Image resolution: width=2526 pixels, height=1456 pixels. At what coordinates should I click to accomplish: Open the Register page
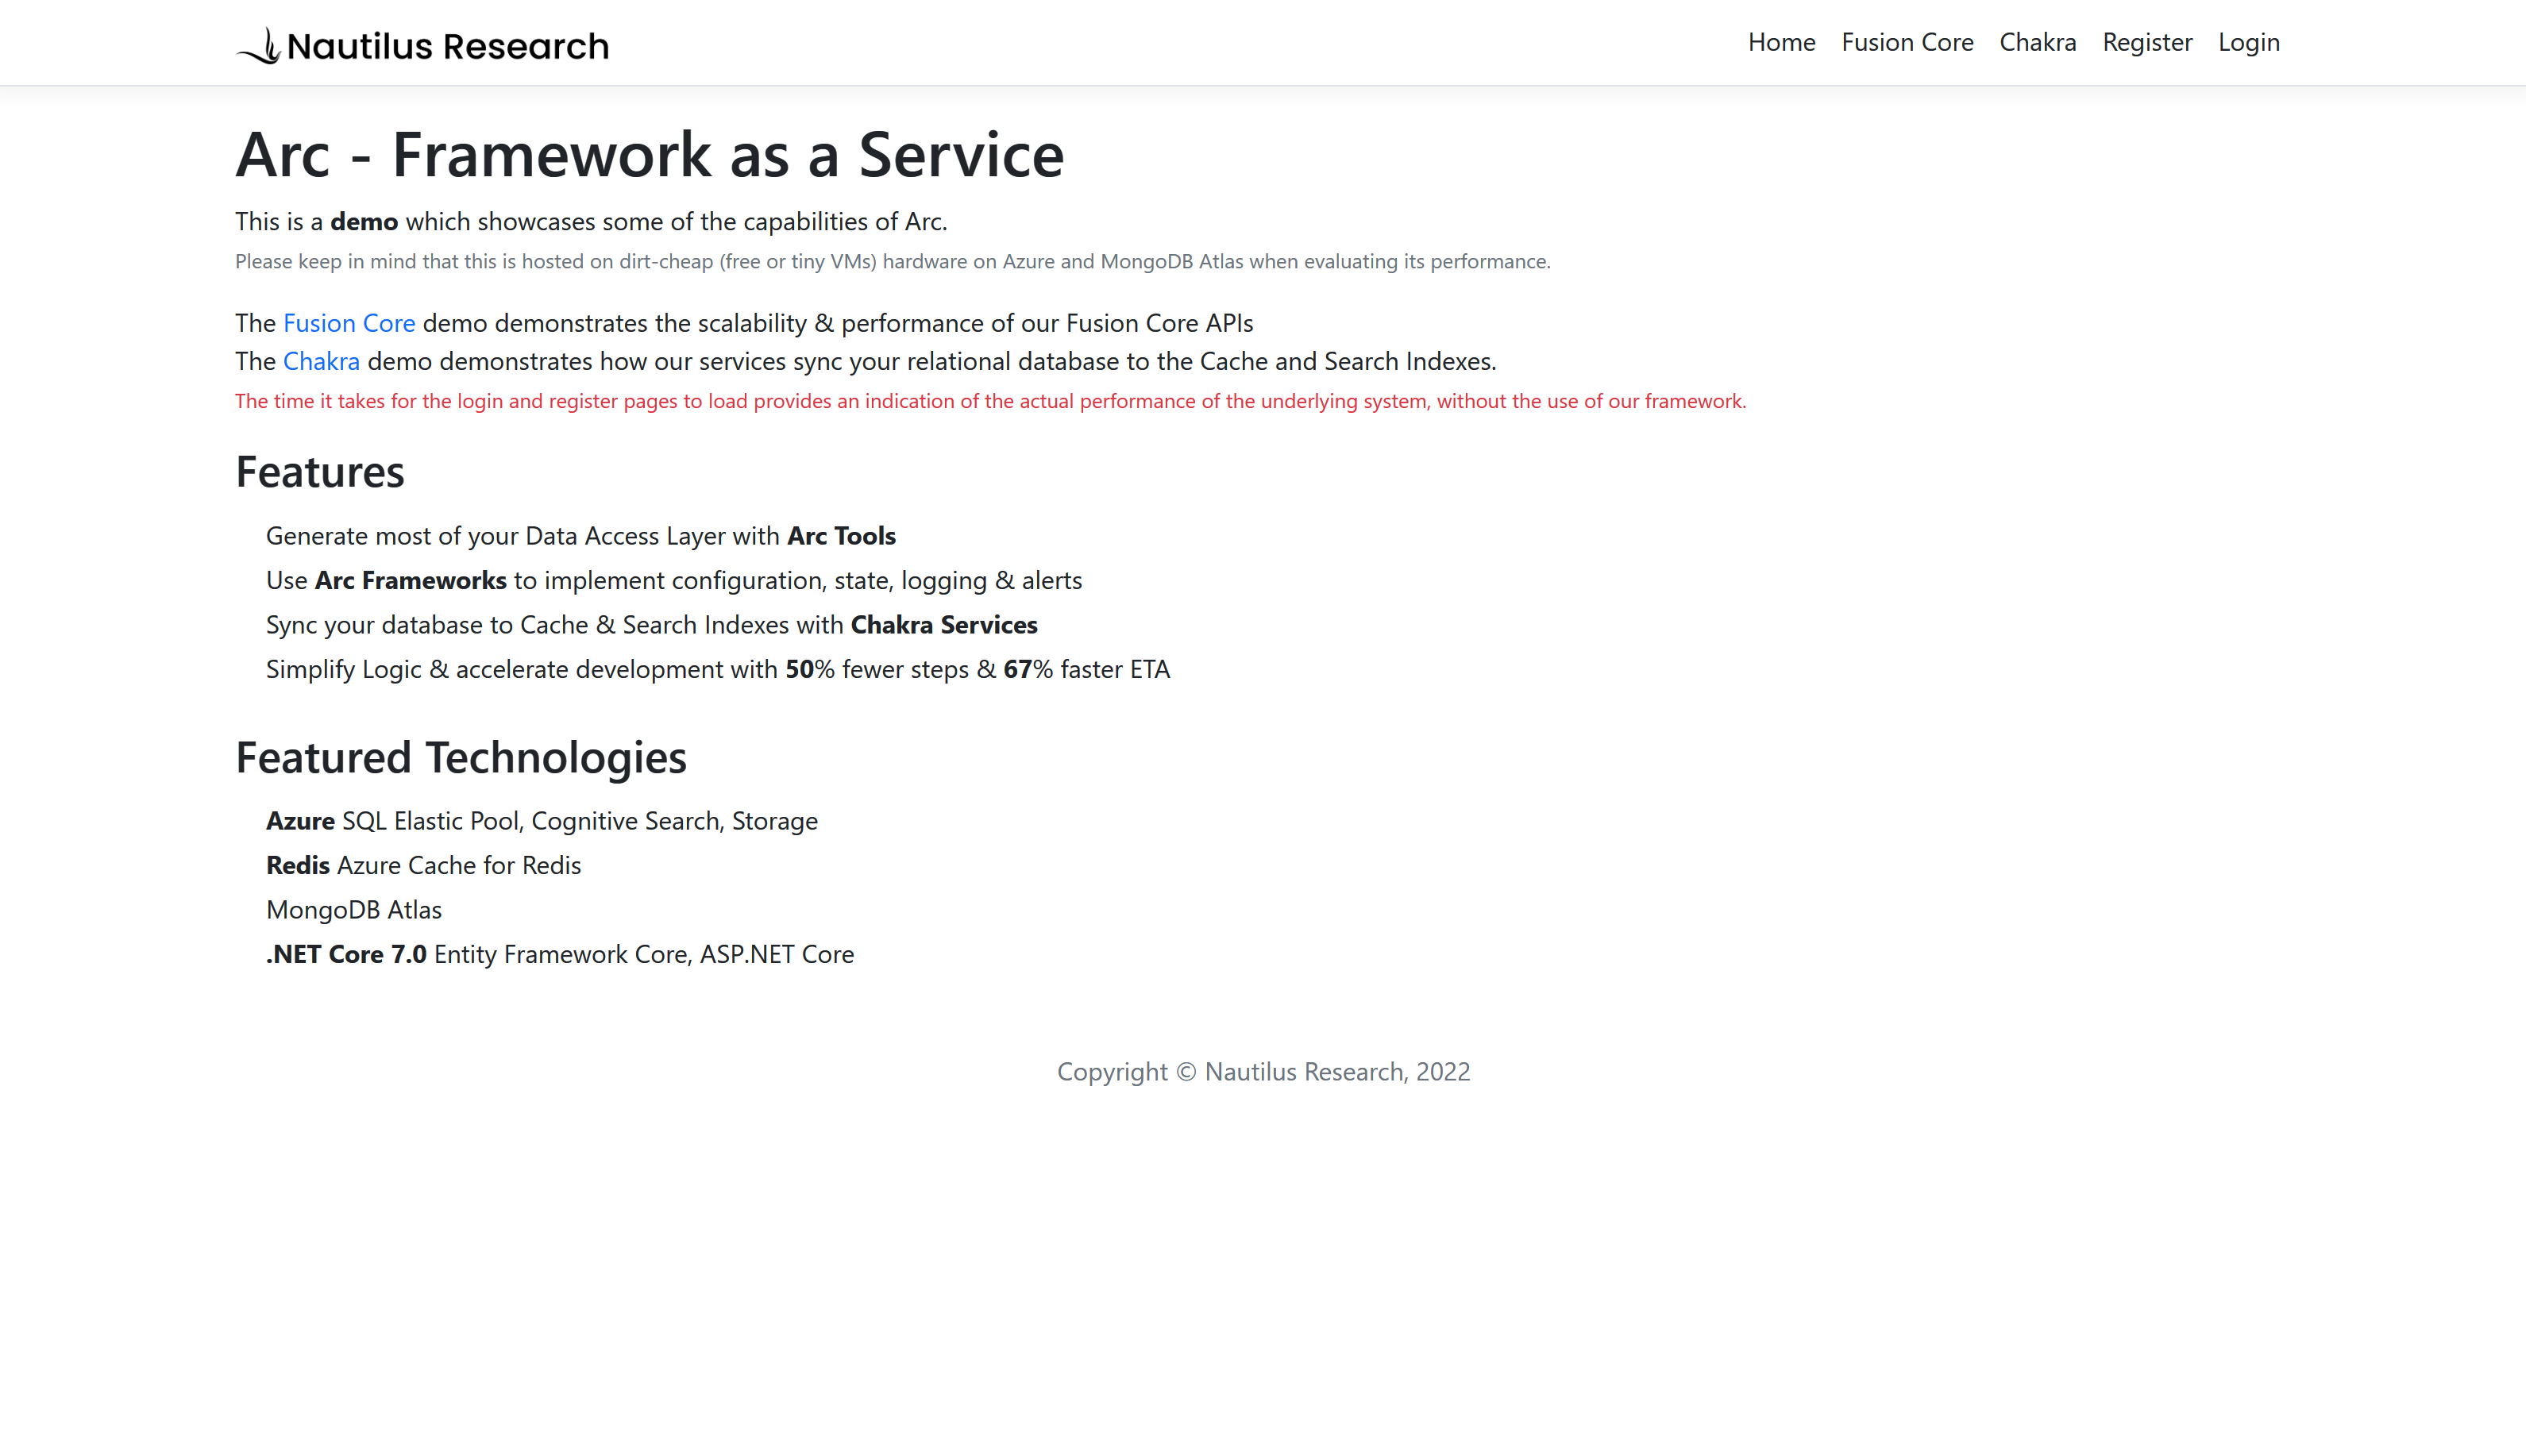2147,42
